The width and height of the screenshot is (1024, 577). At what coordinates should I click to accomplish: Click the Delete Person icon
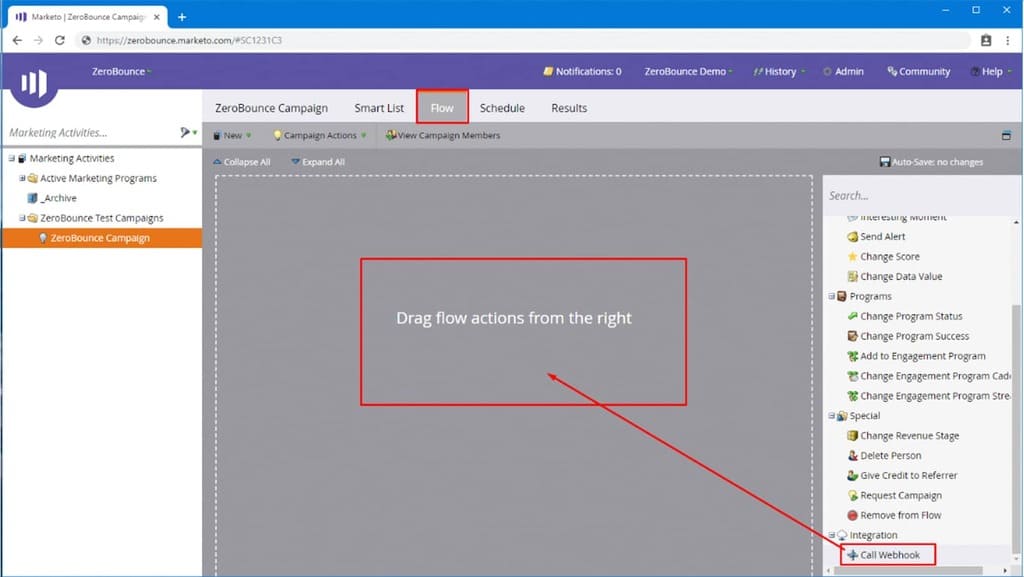[x=852, y=456]
